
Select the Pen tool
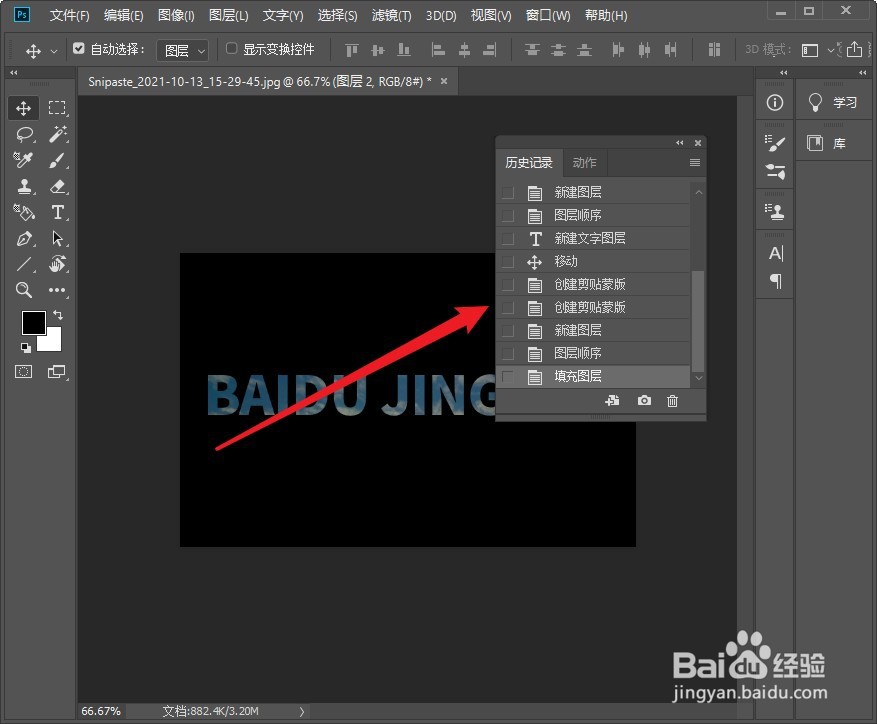24,238
